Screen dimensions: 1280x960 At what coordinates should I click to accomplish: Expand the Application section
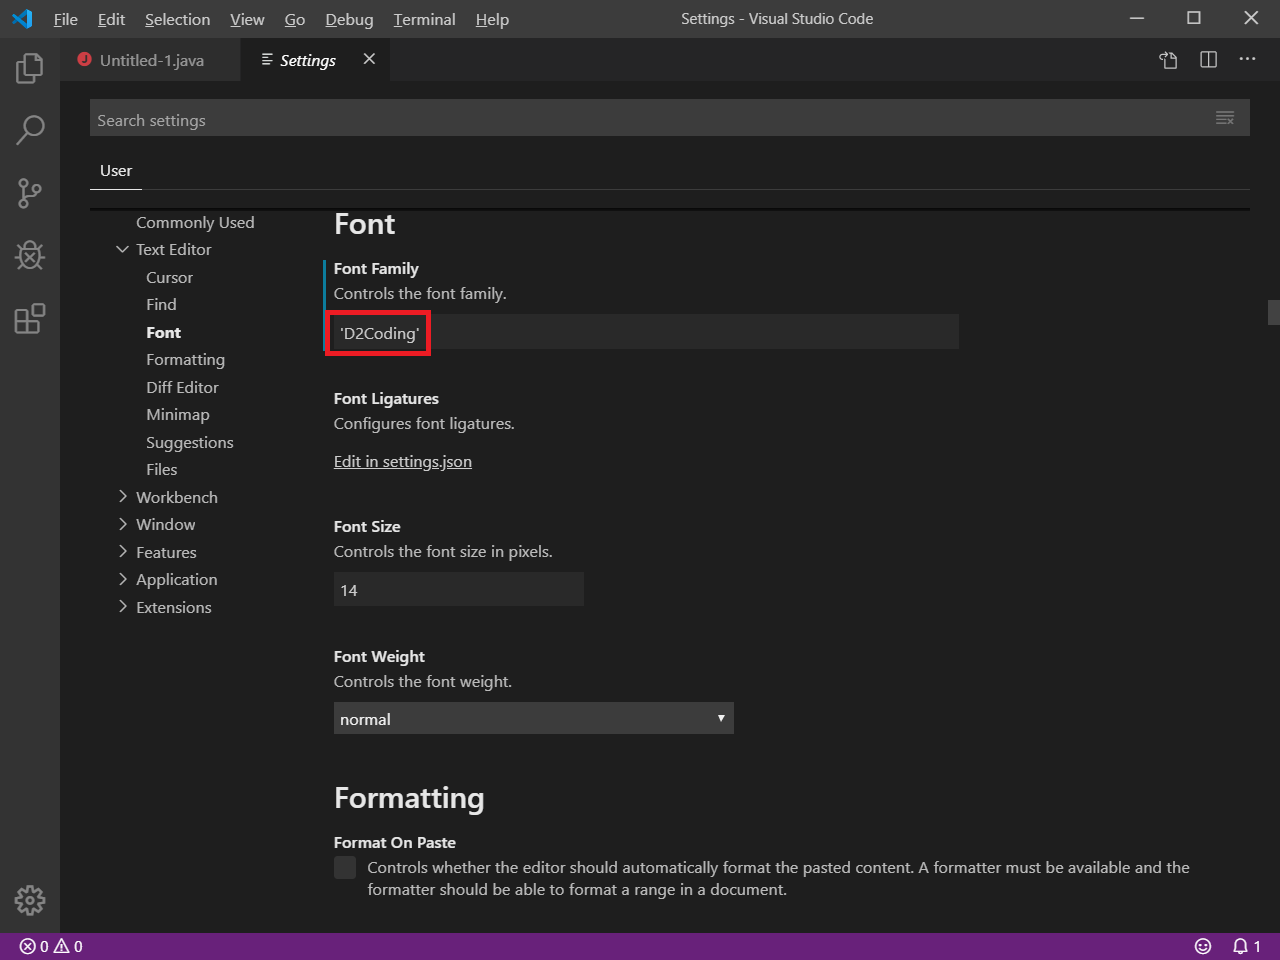(x=122, y=578)
